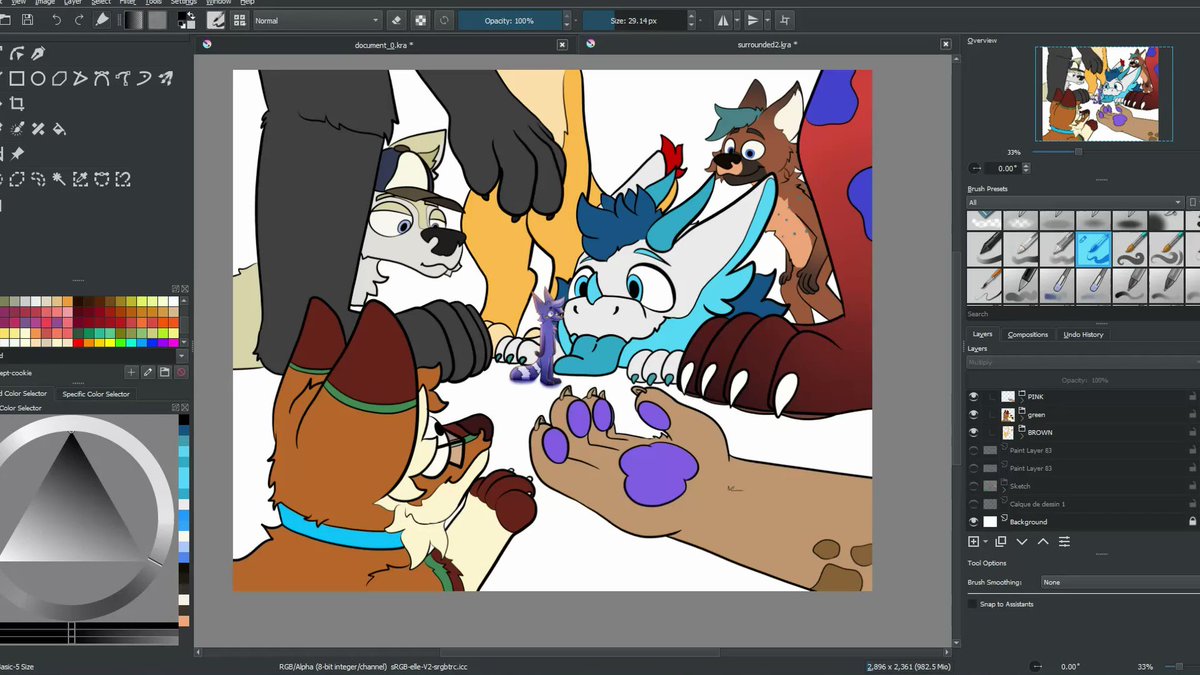This screenshot has height=675, width=1200.
Task: Move the layer down
Action: [1022, 541]
